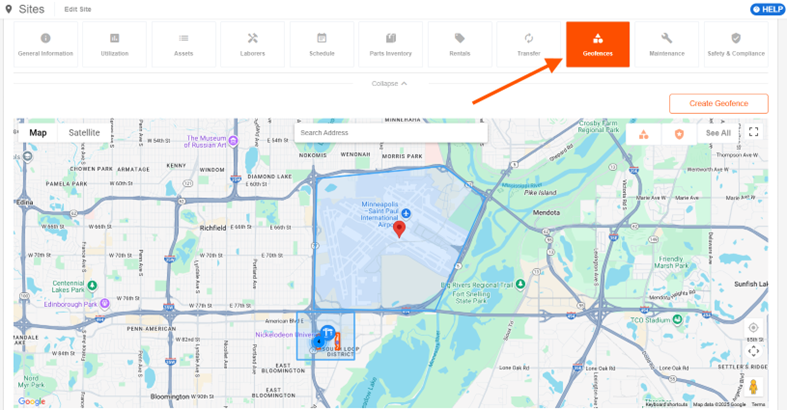Screen dimensions: 787x410
Task: Open the Utilization tab
Action: click(114, 44)
